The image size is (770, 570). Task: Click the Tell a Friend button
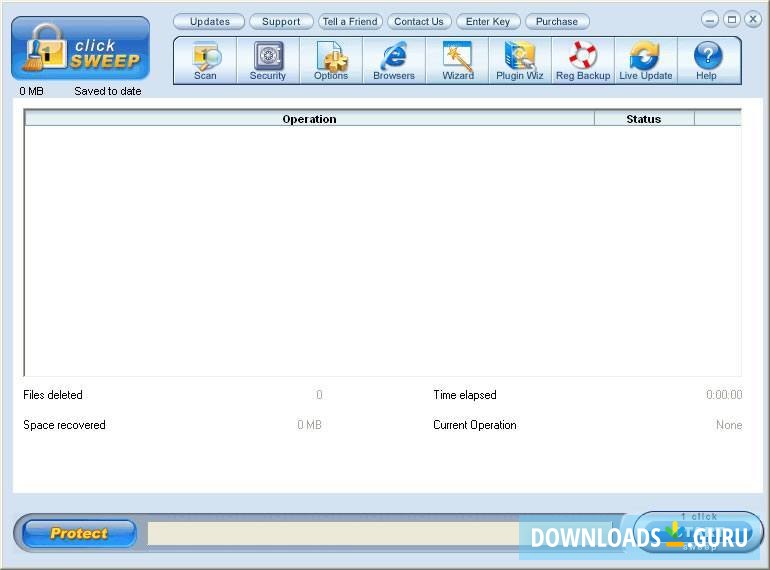point(350,22)
